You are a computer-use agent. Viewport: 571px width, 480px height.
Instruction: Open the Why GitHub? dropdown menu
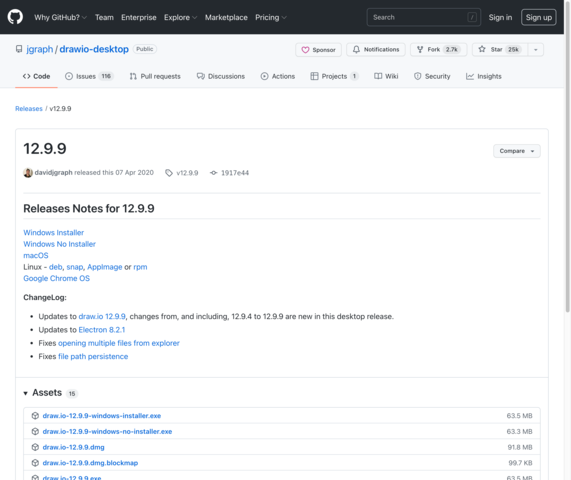60,17
